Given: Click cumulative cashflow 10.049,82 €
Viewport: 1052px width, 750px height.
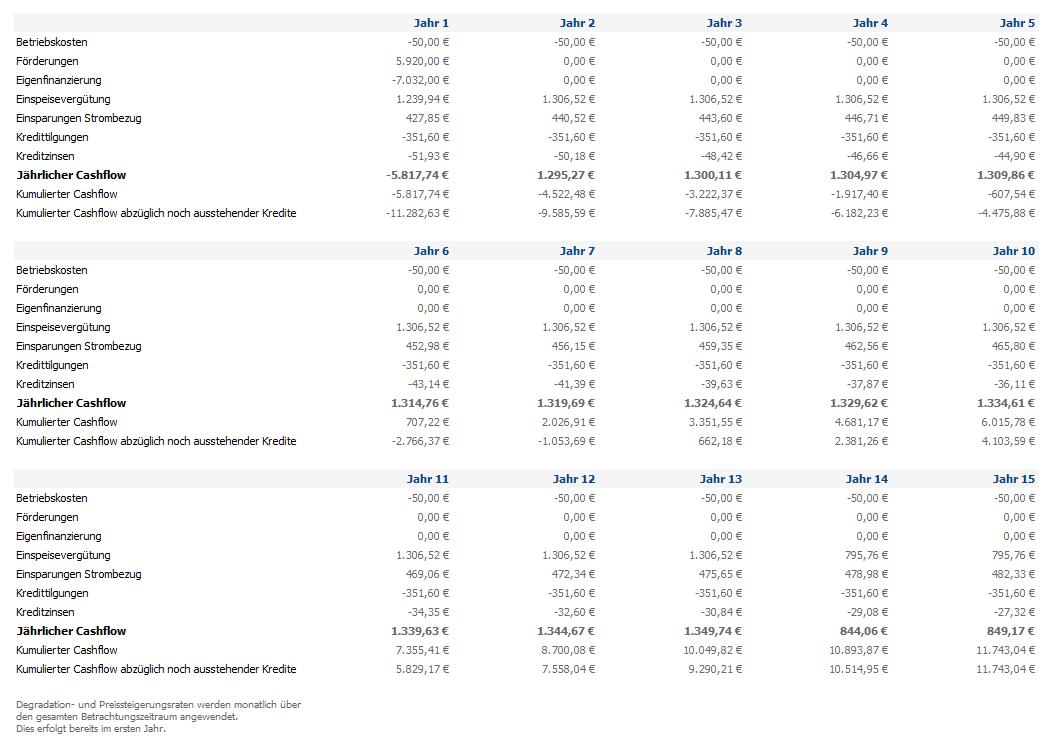Looking at the screenshot, I should [x=713, y=650].
